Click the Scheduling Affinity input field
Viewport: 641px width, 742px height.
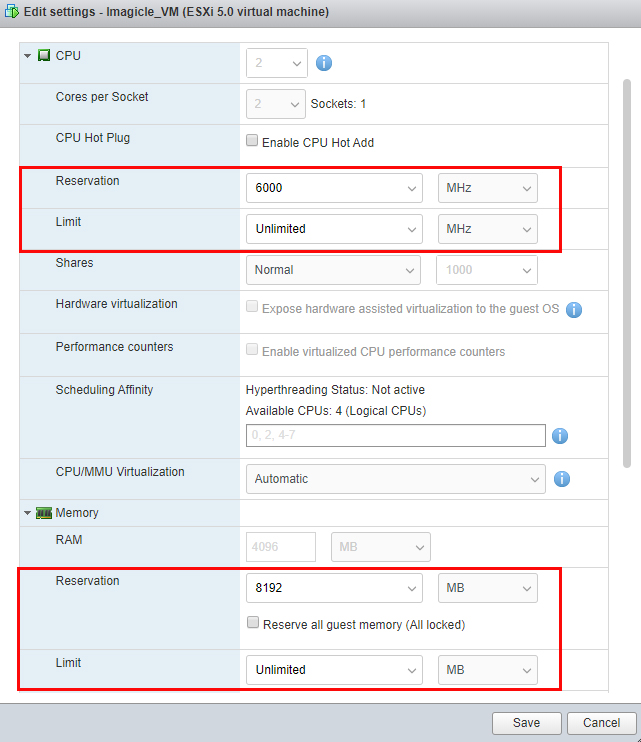coord(395,435)
